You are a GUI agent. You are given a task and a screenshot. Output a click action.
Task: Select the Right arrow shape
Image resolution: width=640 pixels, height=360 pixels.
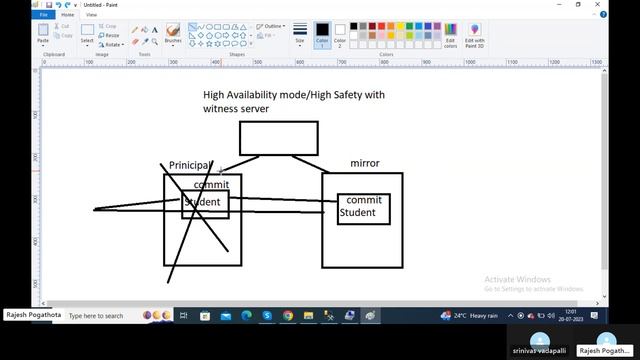(226, 36)
